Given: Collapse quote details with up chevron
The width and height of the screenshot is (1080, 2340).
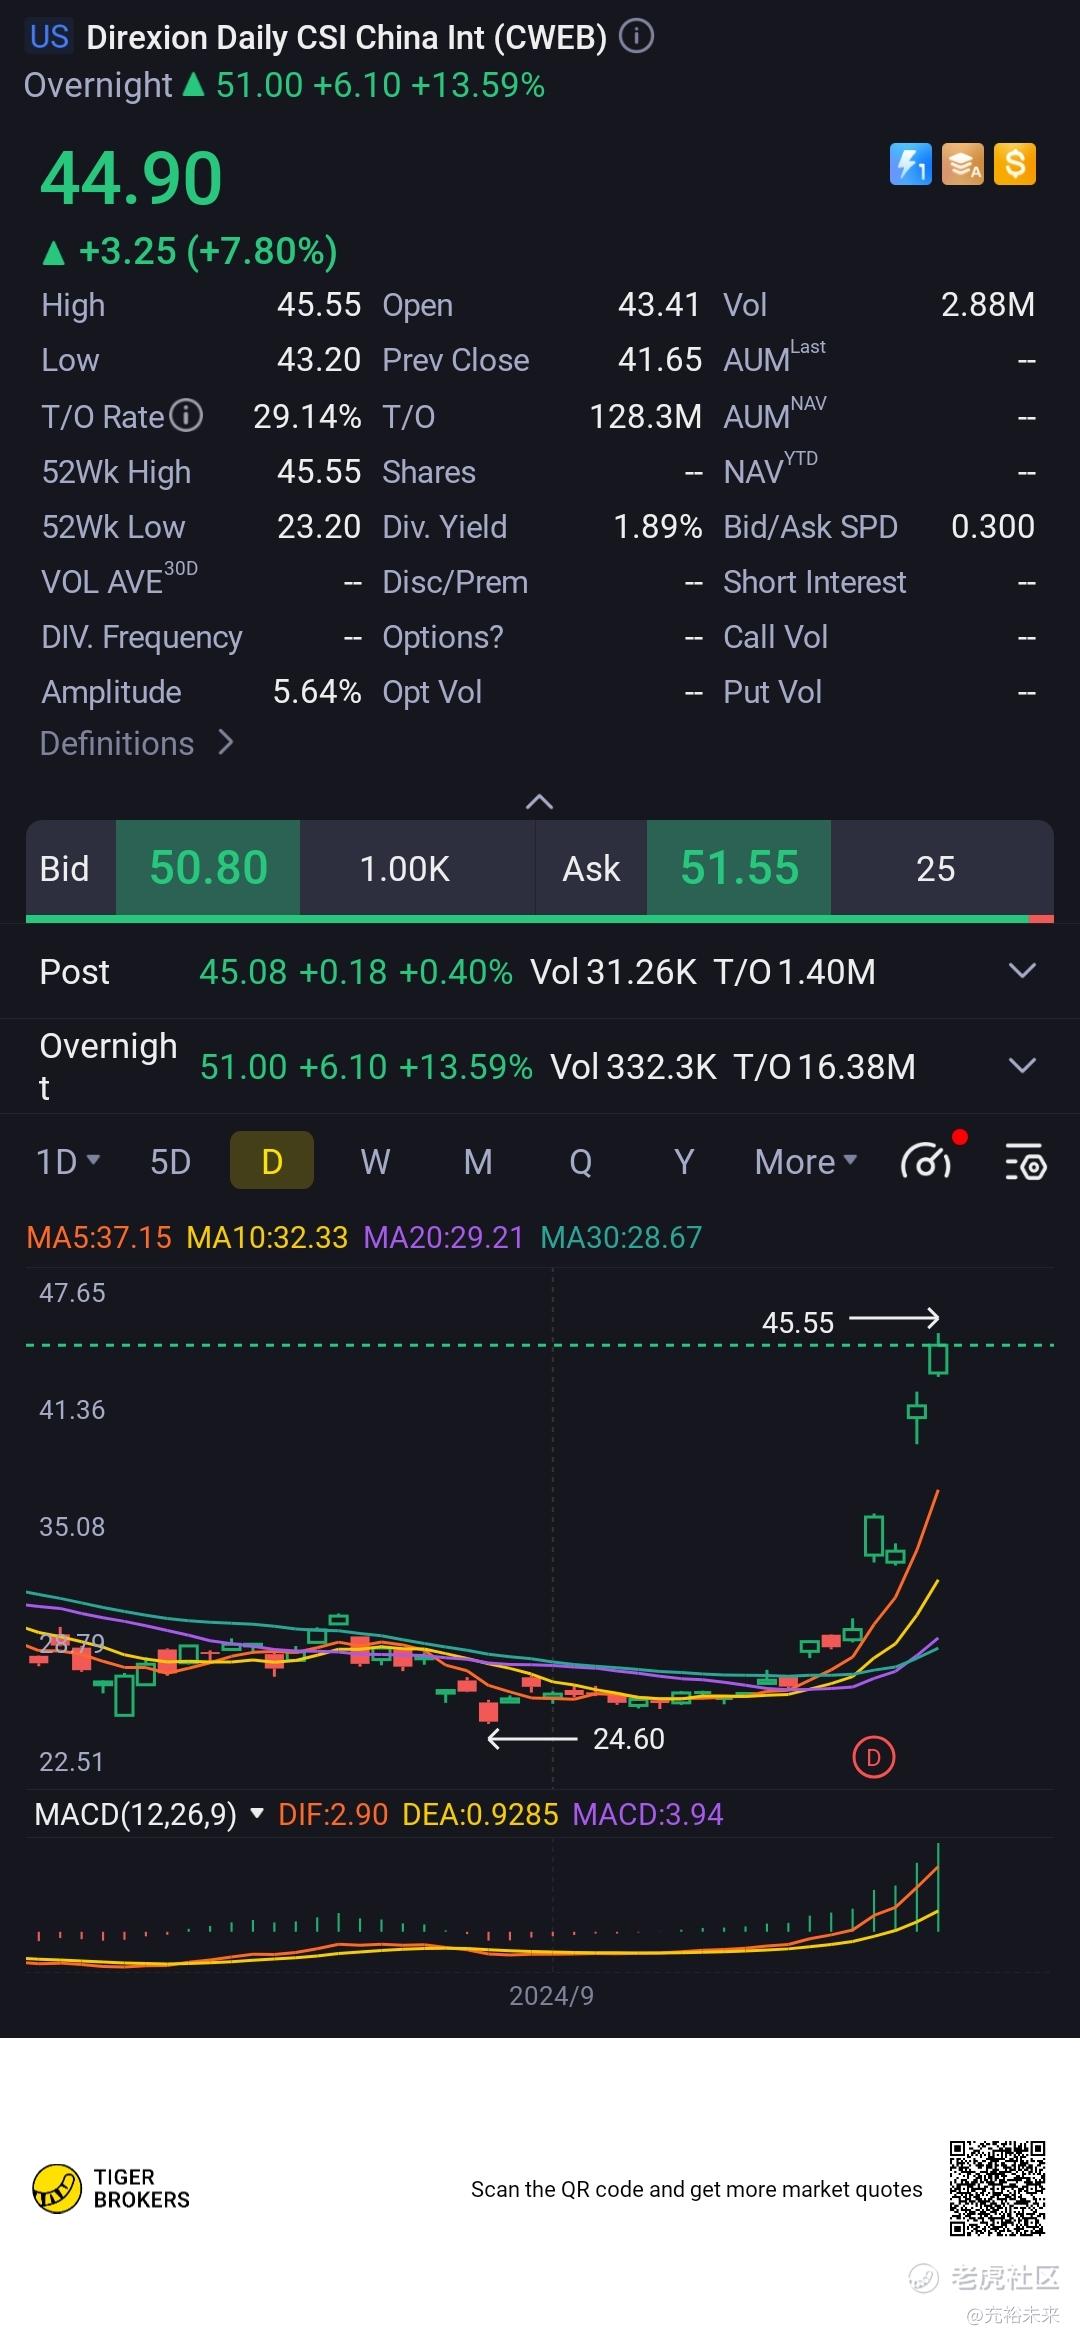Looking at the screenshot, I should click(539, 801).
